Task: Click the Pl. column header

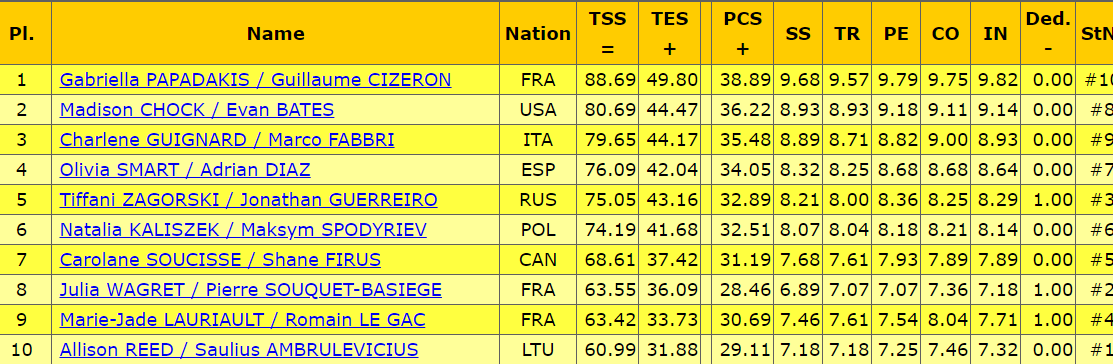Action: (21, 33)
